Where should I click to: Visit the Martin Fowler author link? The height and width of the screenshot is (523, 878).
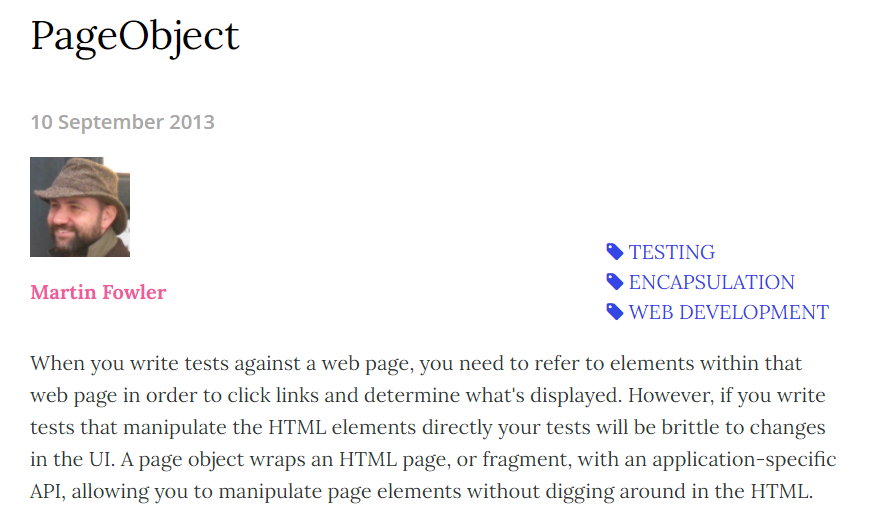click(x=98, y=292)
